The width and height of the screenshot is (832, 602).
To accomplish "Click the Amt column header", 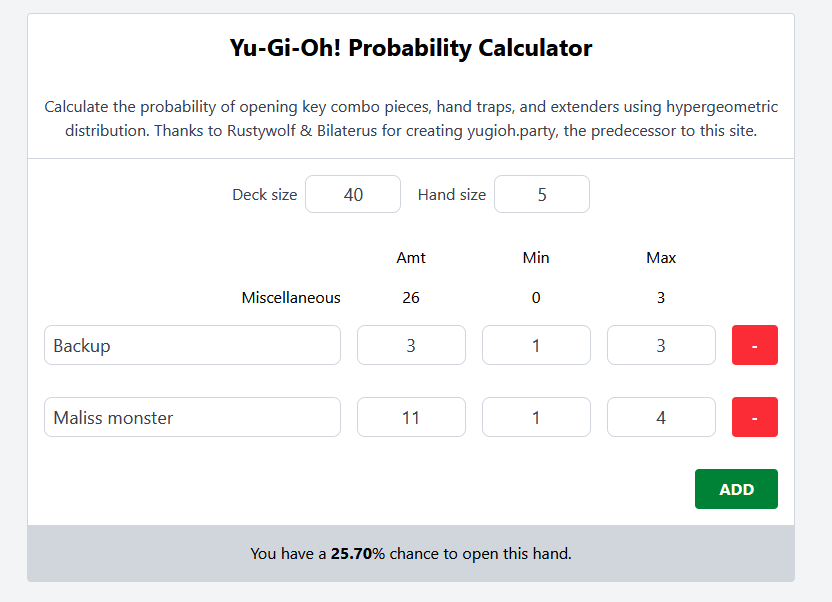I will click(x=411, y=257).
